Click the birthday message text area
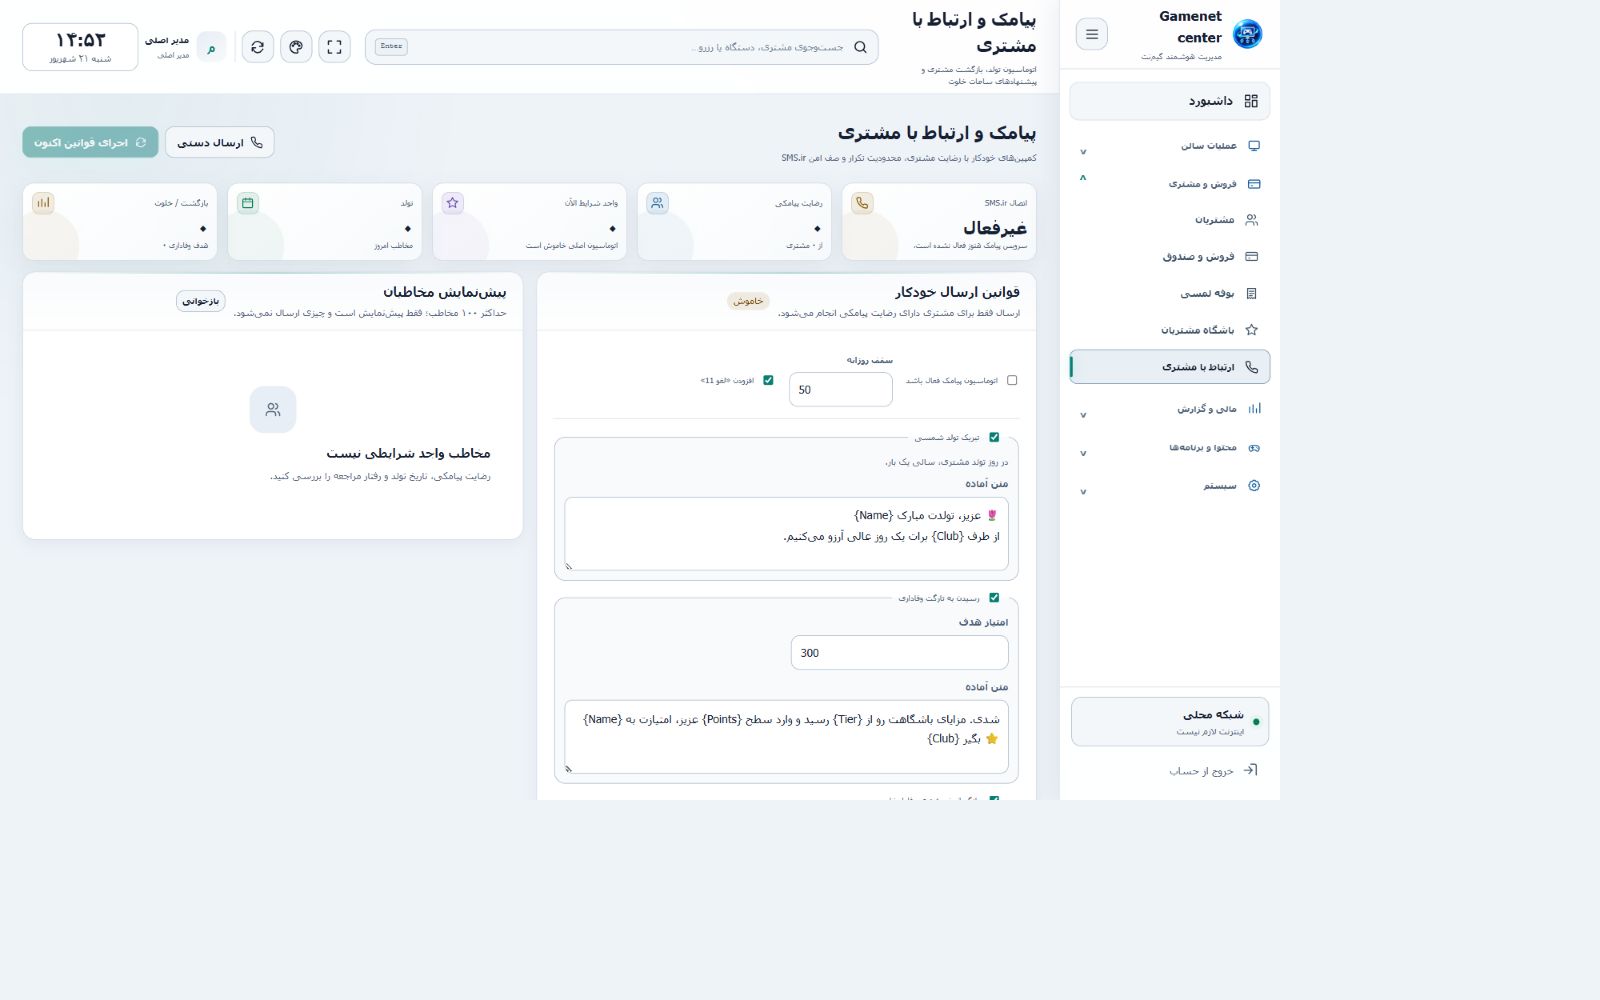 (787, 534)
